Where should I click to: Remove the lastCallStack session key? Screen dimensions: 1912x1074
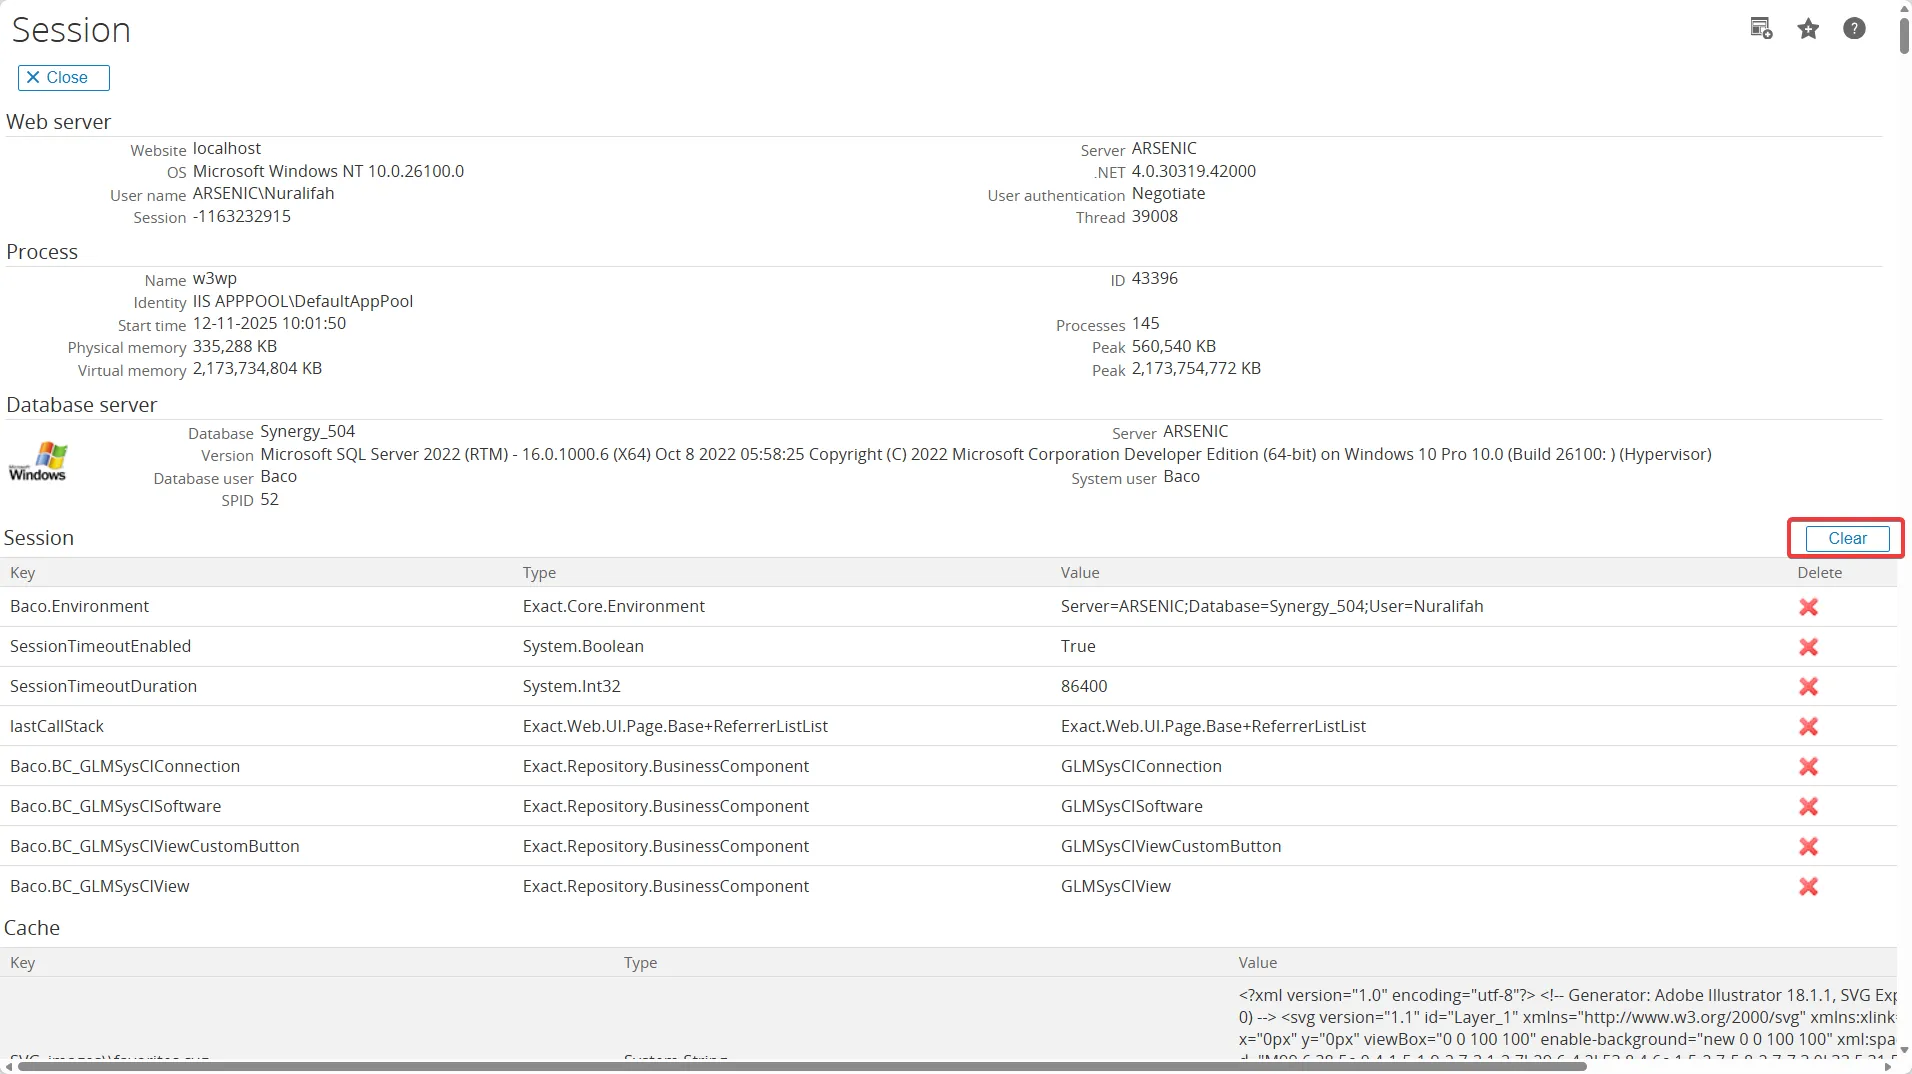click(x=1808, y=727)
